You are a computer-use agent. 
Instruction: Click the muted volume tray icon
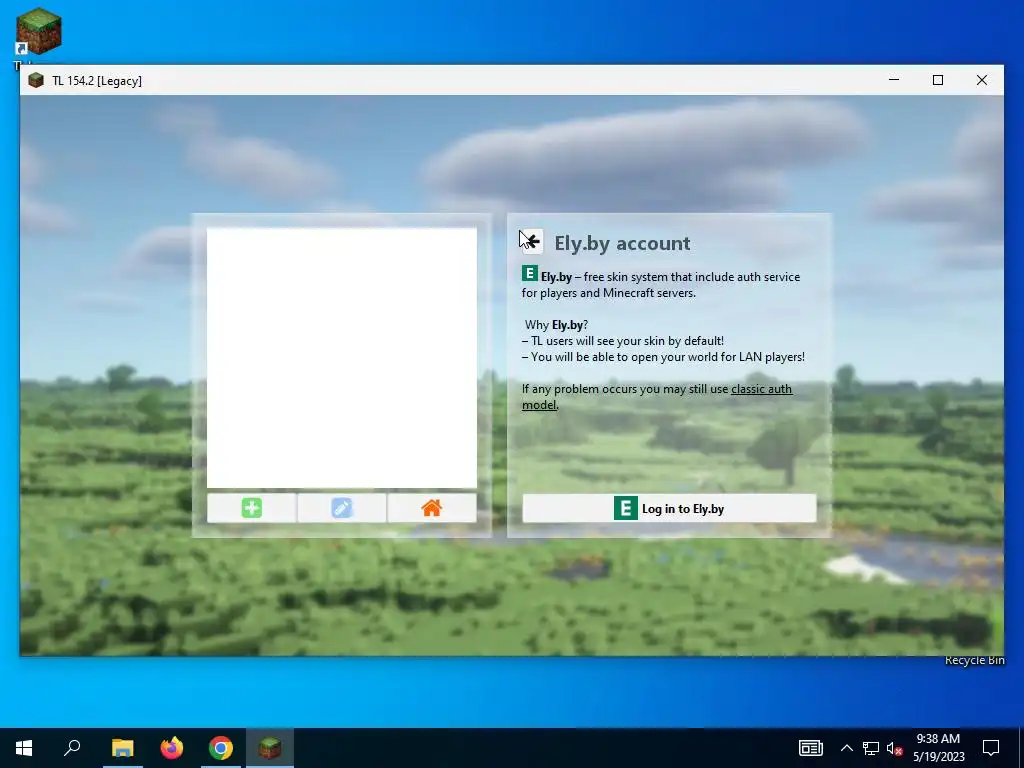[x=894, y=748]
